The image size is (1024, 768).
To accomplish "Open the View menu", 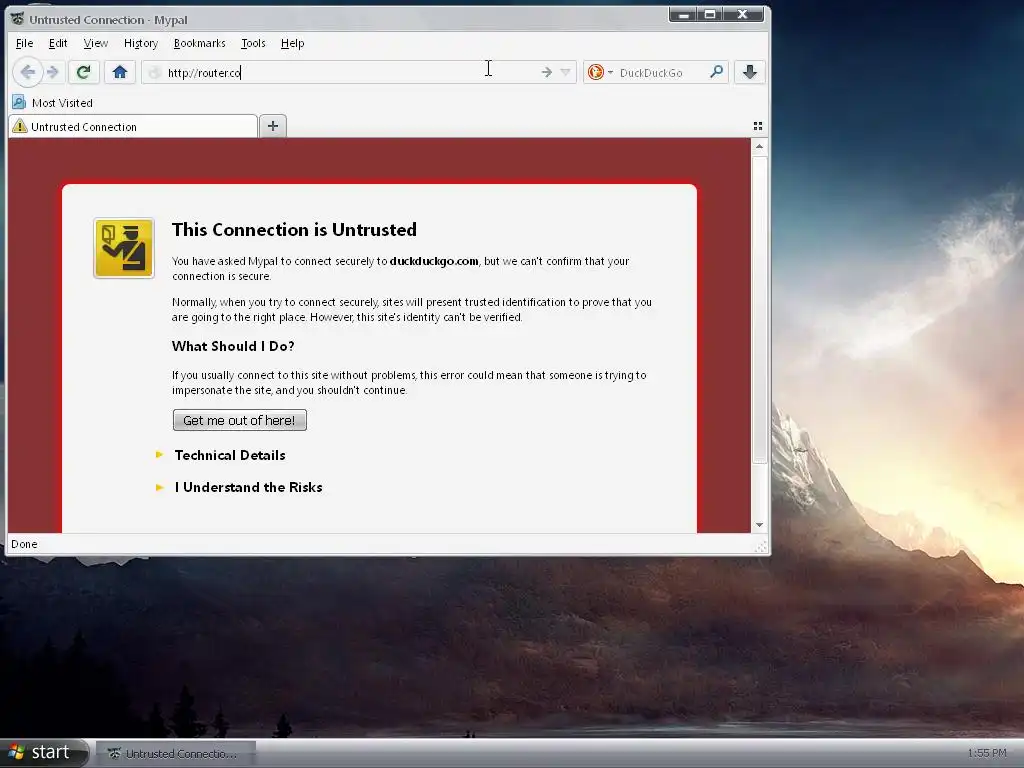I will (95, 43).
